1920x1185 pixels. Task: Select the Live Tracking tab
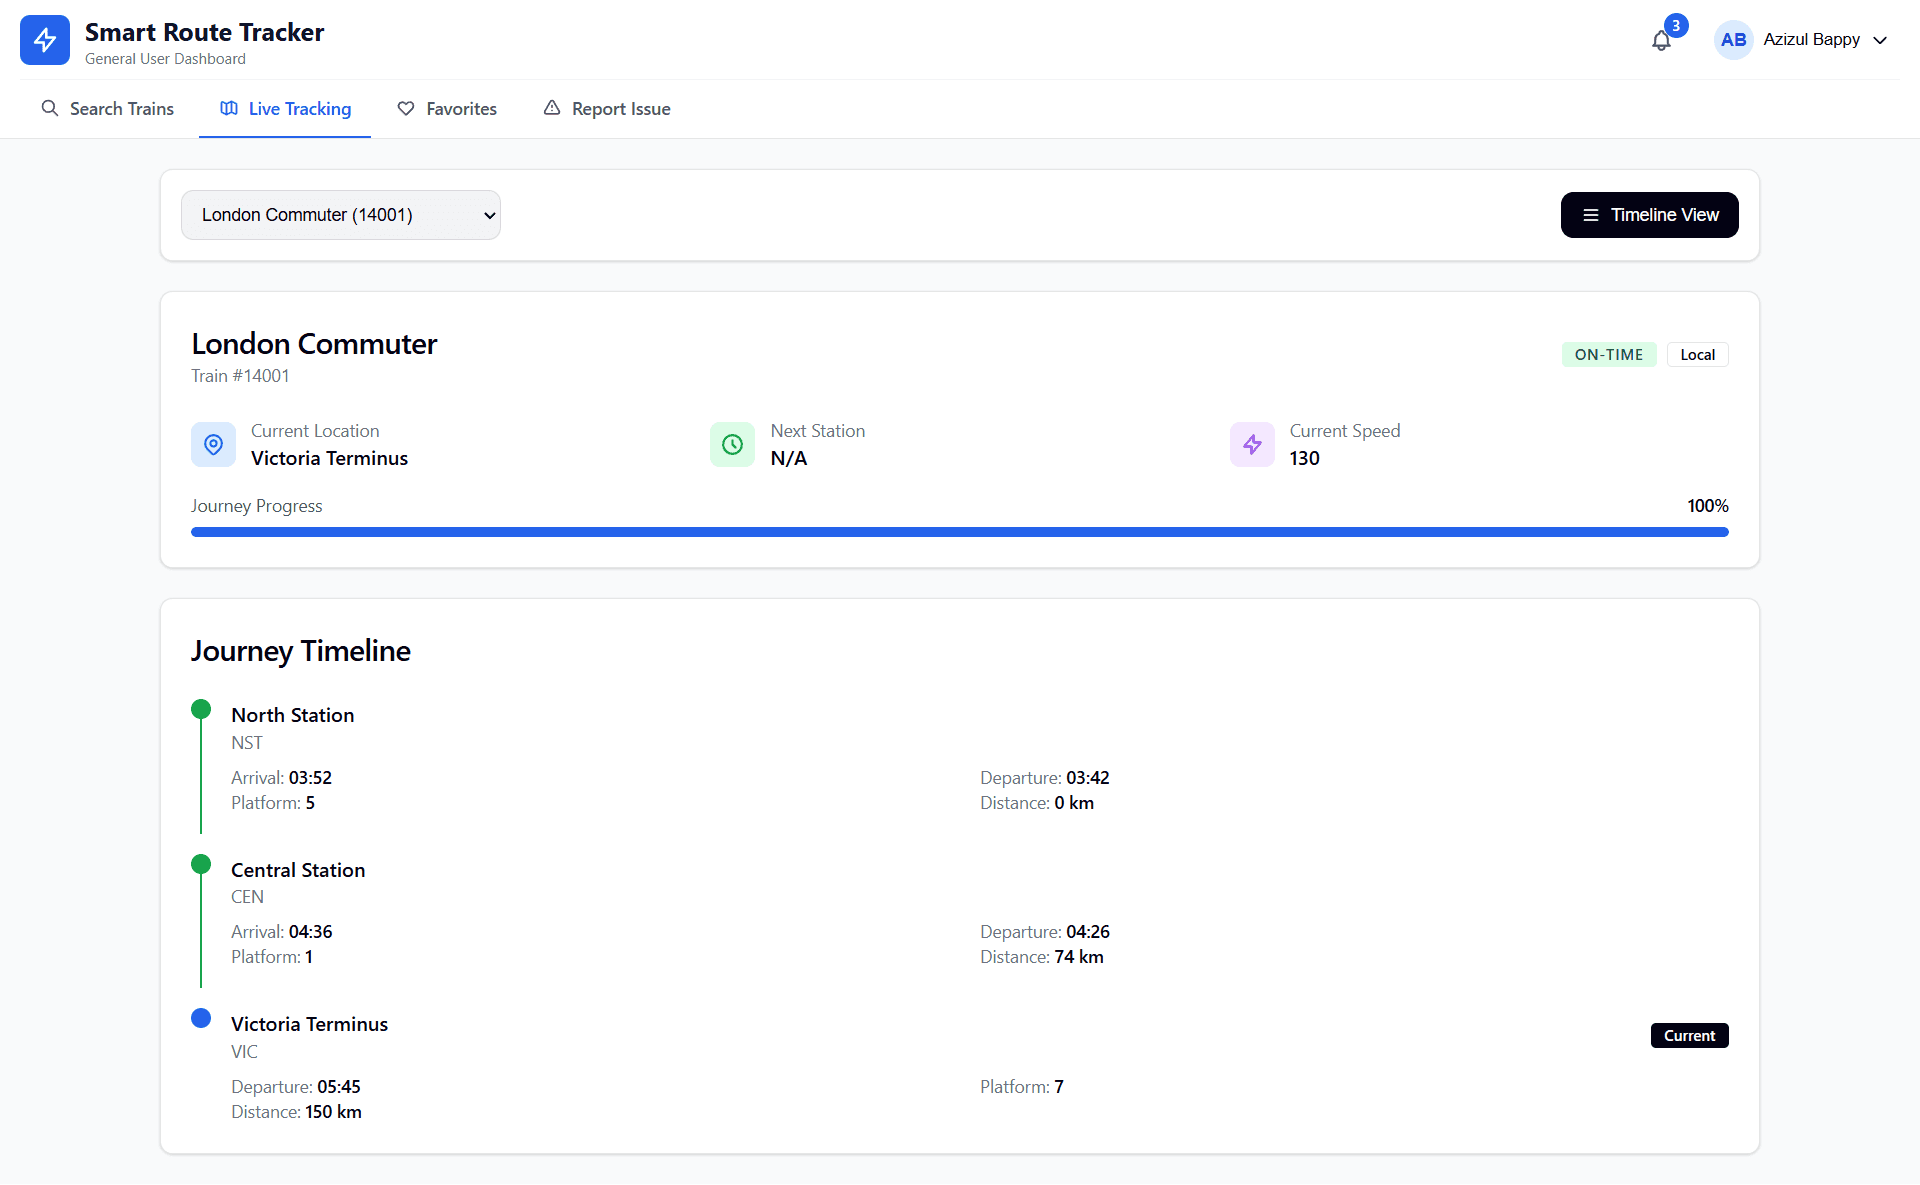coord(285,108)
